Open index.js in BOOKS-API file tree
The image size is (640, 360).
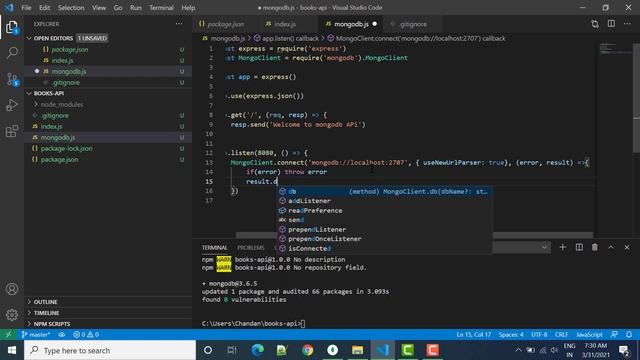[x=108, y=127]
